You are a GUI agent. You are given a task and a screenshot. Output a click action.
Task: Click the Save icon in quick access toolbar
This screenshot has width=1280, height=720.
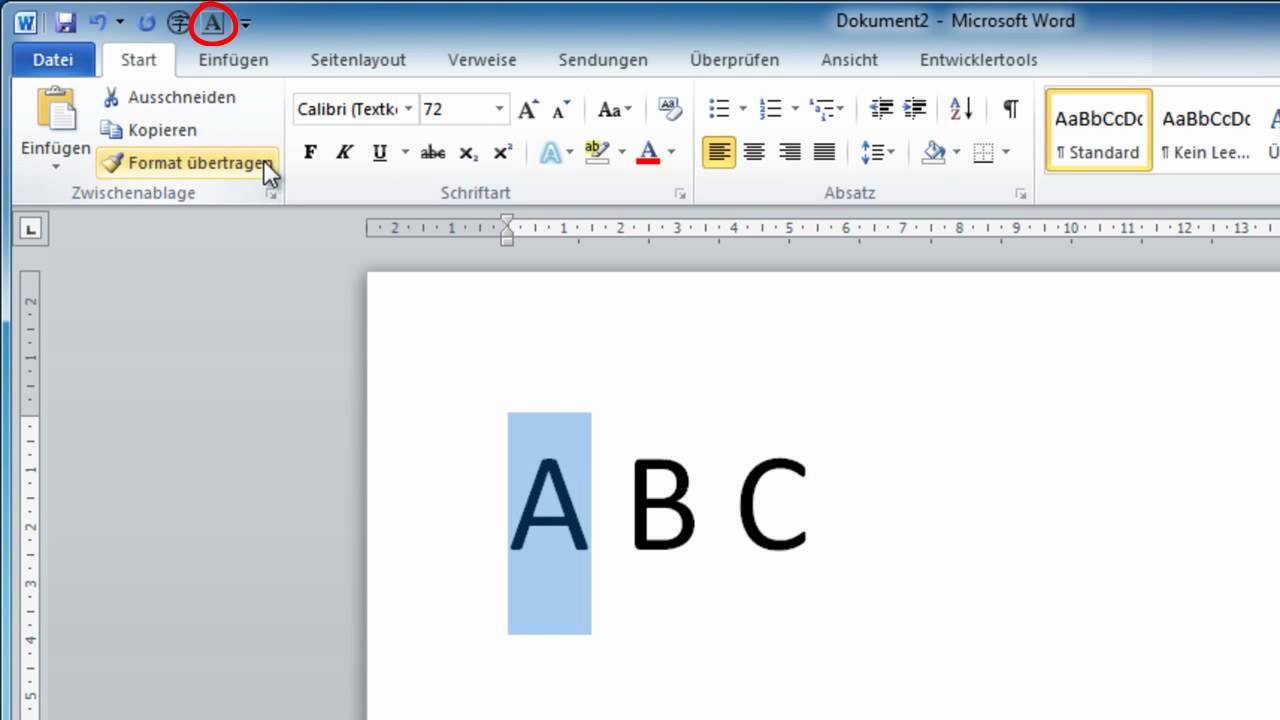coord(66,22)
